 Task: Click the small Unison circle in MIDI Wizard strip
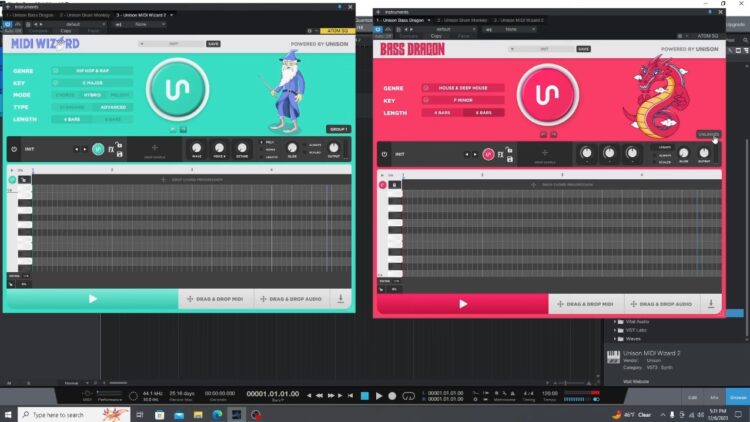click(x=98, y=149)
